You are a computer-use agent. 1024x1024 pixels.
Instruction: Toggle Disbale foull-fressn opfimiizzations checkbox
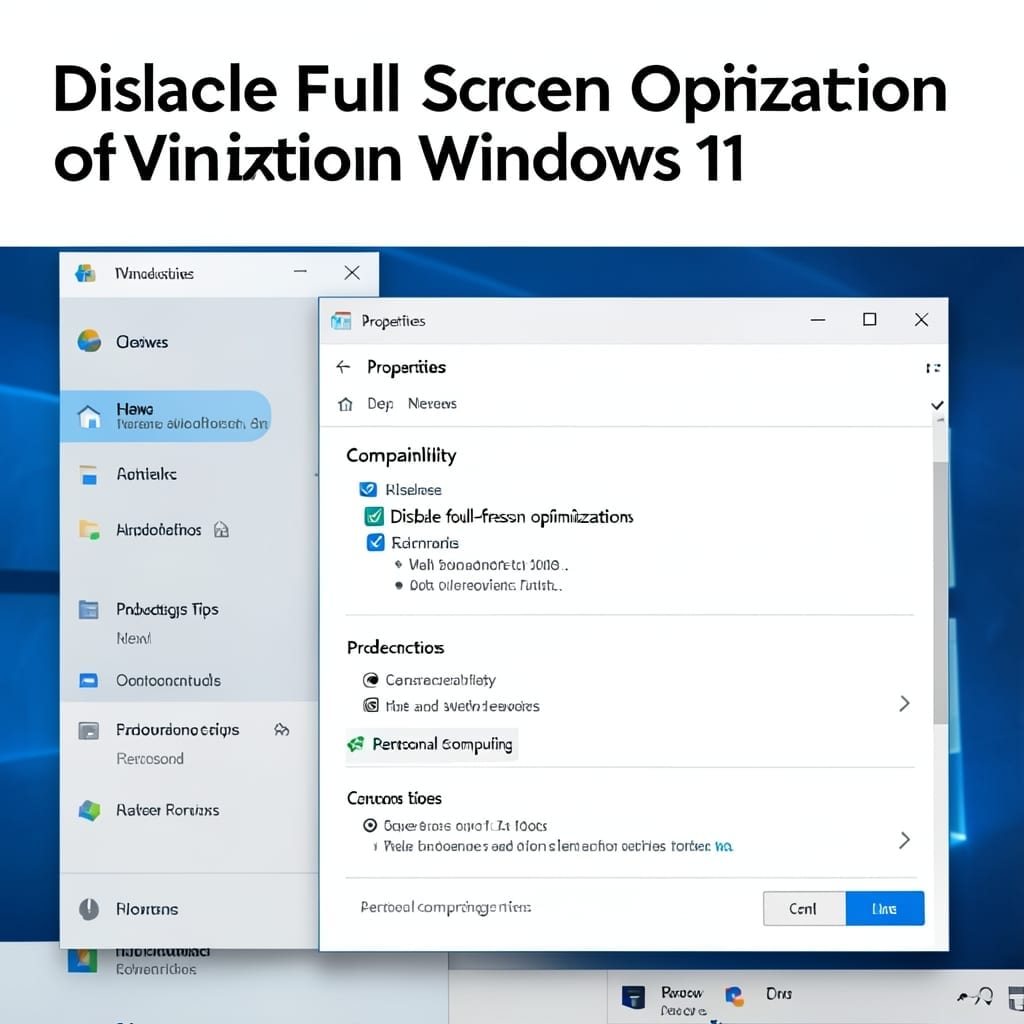click(x=374, y=516)
